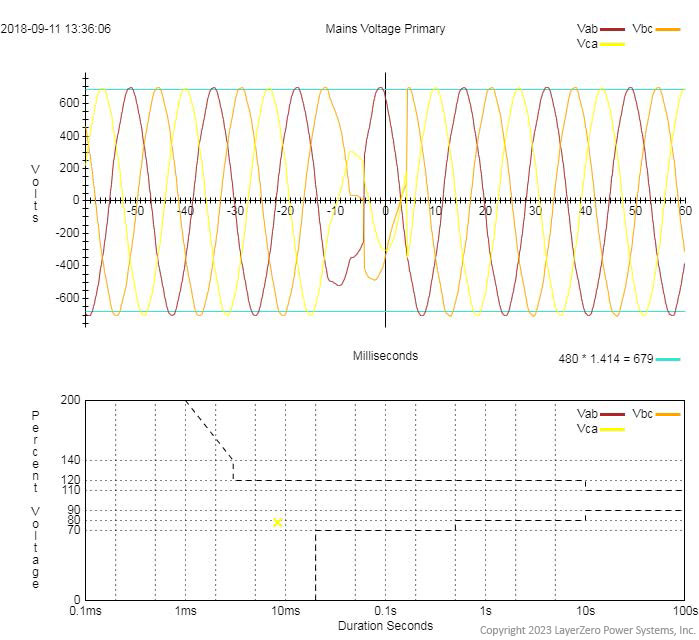Click the 480 * 1.414 = 679 legend text
The width and height of the screenshot is (699, 640).
606,359
